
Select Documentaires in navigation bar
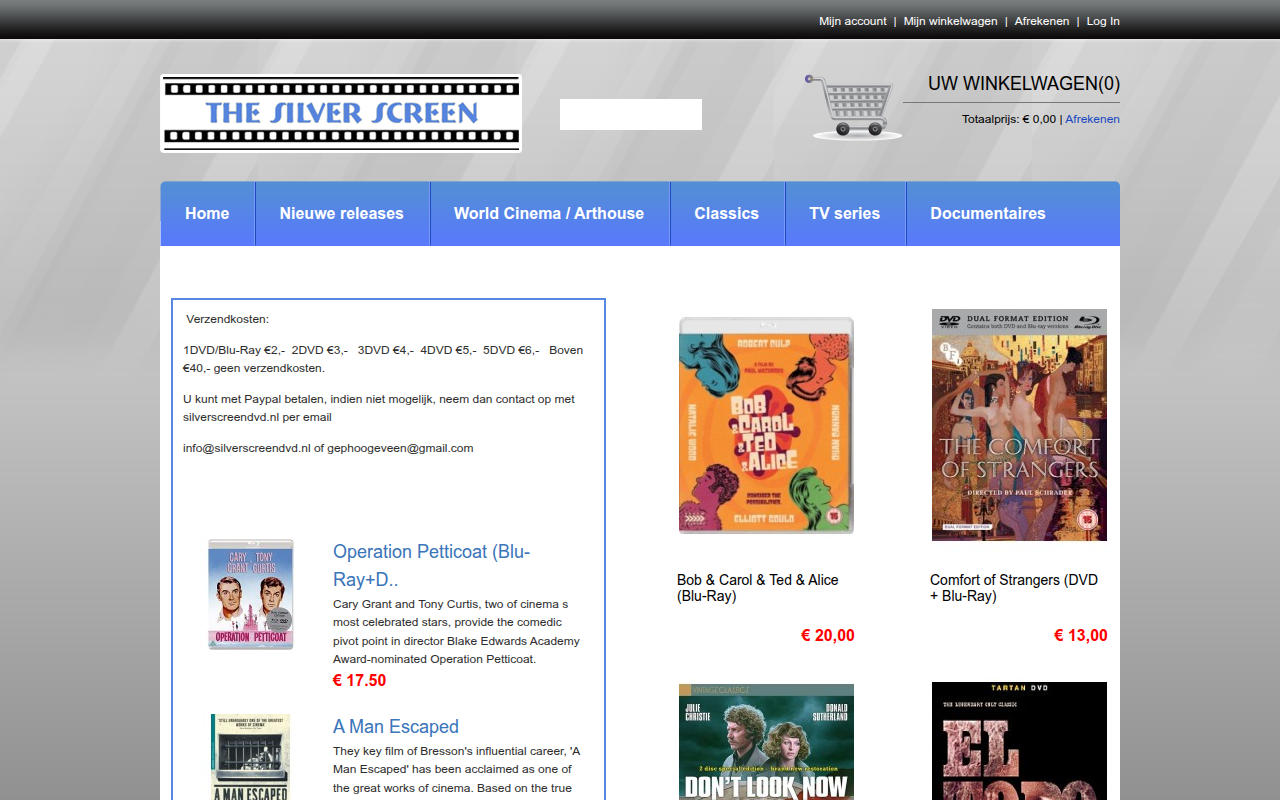click(988, 213)
